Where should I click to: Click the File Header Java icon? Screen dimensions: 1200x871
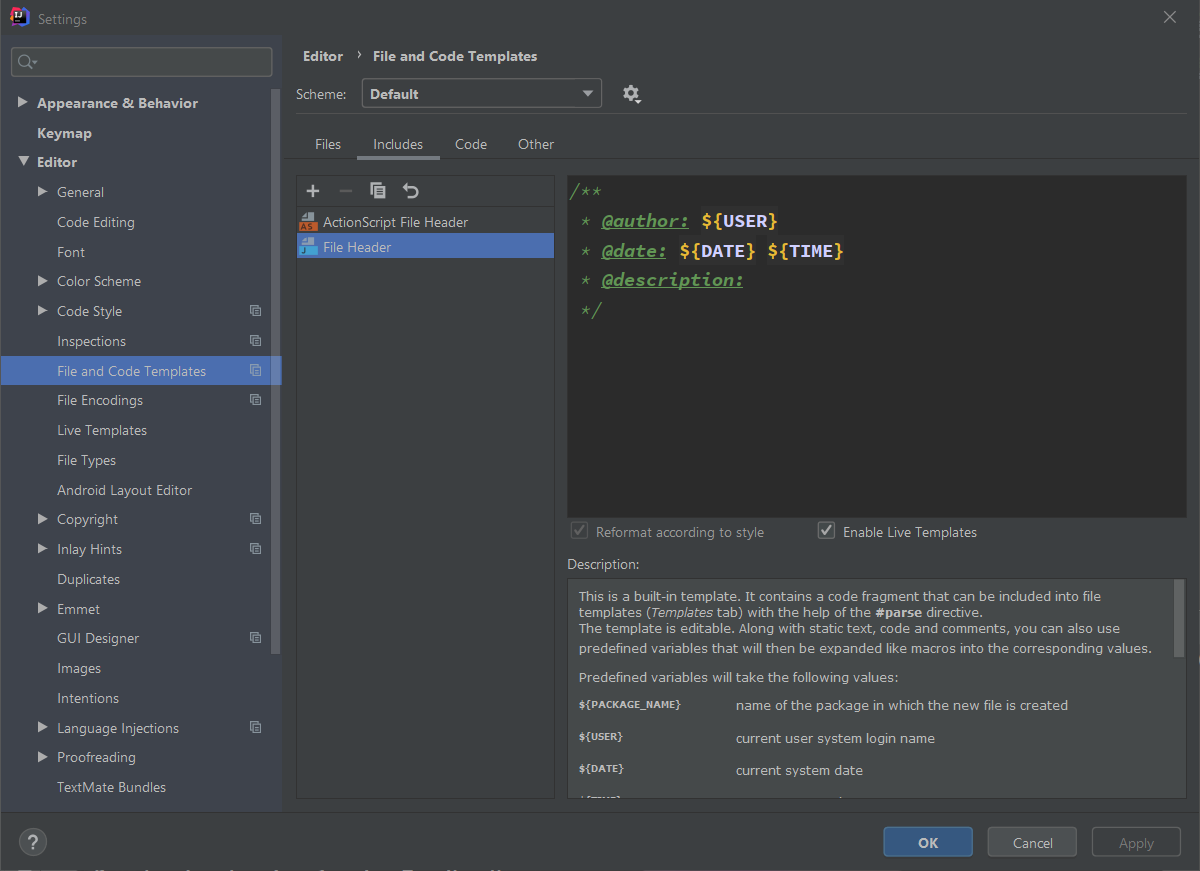tap(308, 246)
